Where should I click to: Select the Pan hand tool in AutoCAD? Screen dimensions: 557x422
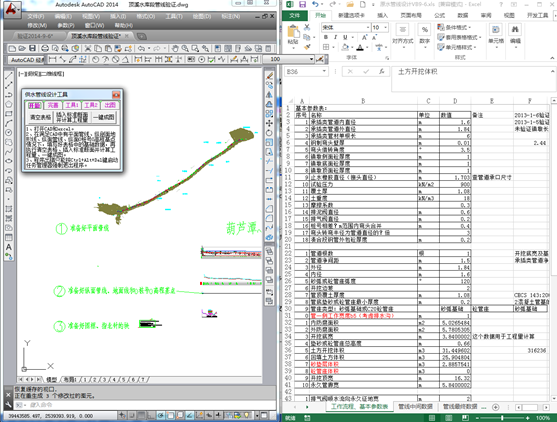click(x=175, y=48)
